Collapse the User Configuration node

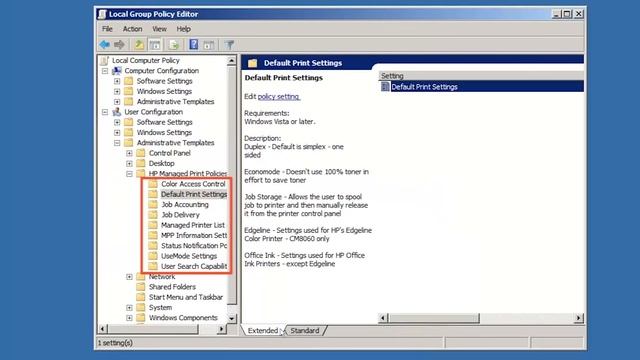(x=105, y=112)
